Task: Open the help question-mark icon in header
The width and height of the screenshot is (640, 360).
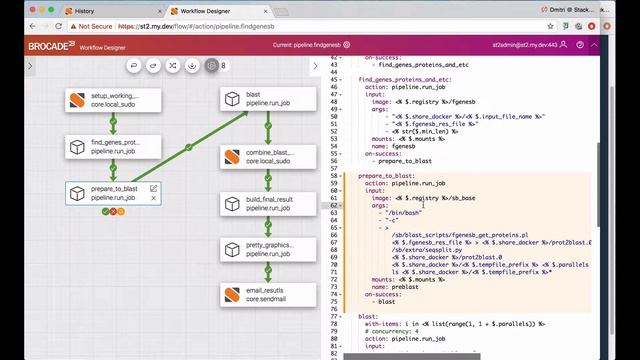Action: 580,45
